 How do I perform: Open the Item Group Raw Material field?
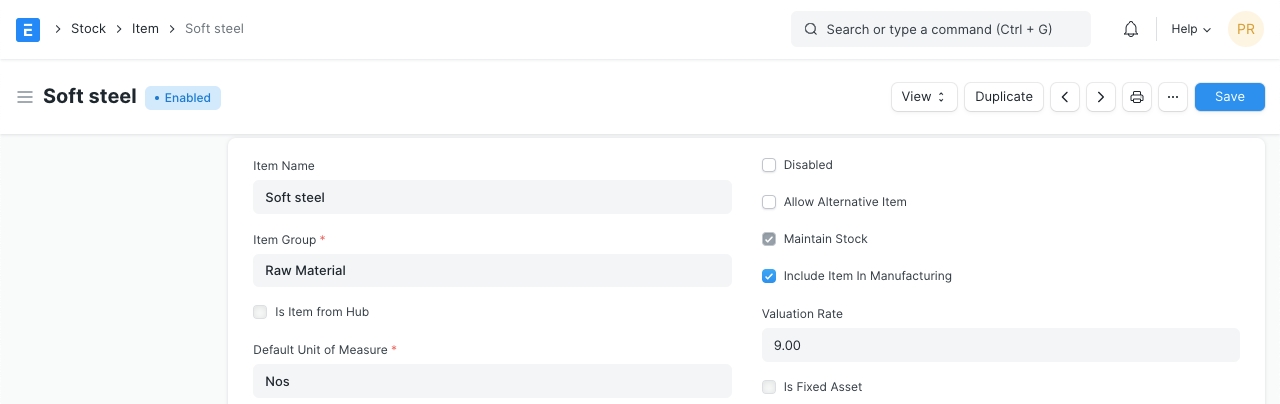pos(492,270)
